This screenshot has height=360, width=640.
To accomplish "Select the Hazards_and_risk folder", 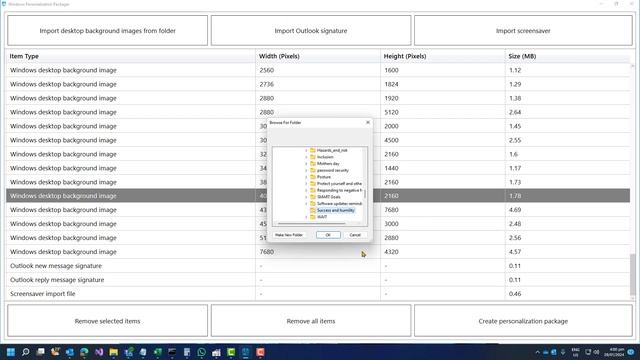I will coord(332,150).
